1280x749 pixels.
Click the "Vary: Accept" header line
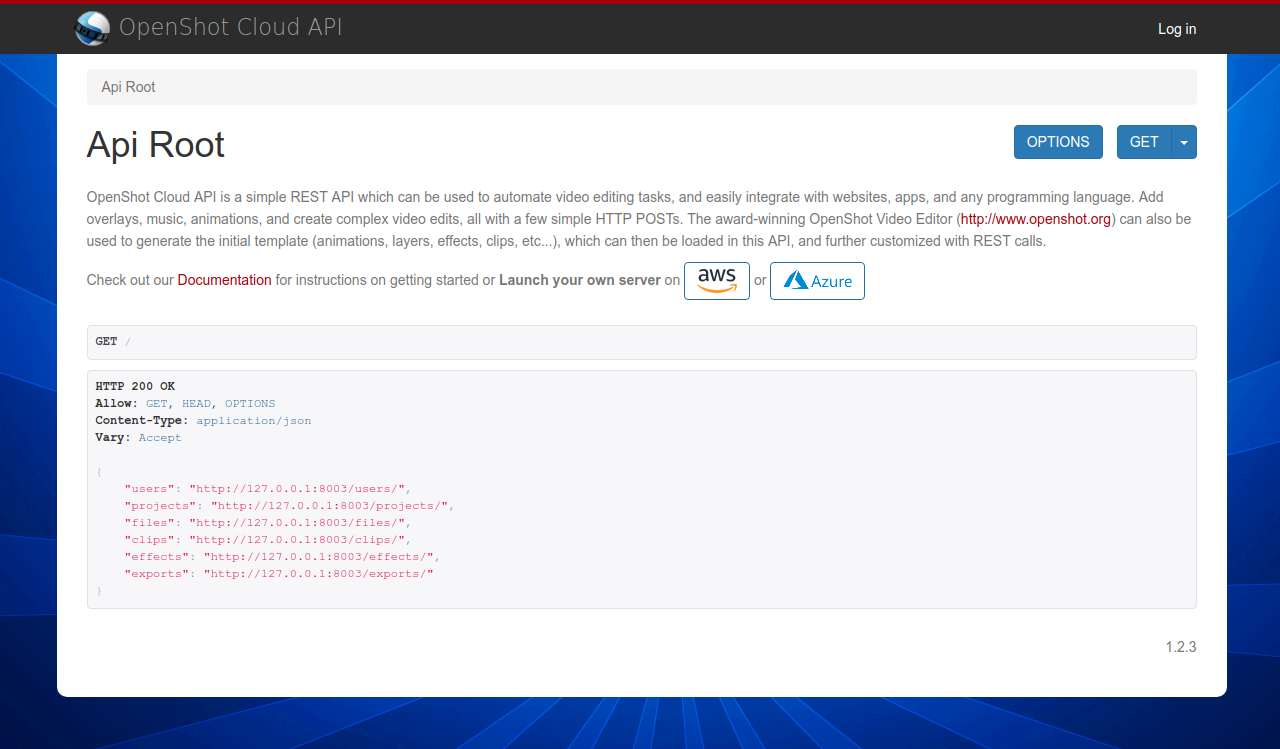pyautogui.click(x=138, y=437)
